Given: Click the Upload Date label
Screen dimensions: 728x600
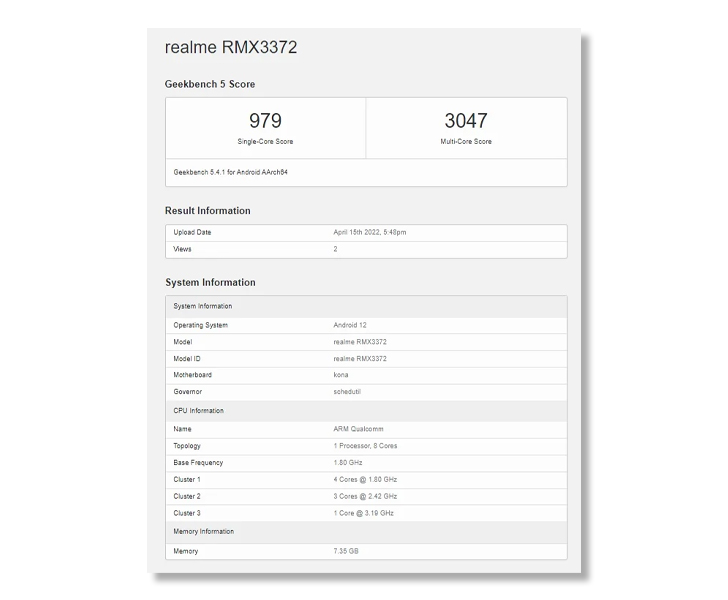Looking at the screenshot, I should point(192,232).
